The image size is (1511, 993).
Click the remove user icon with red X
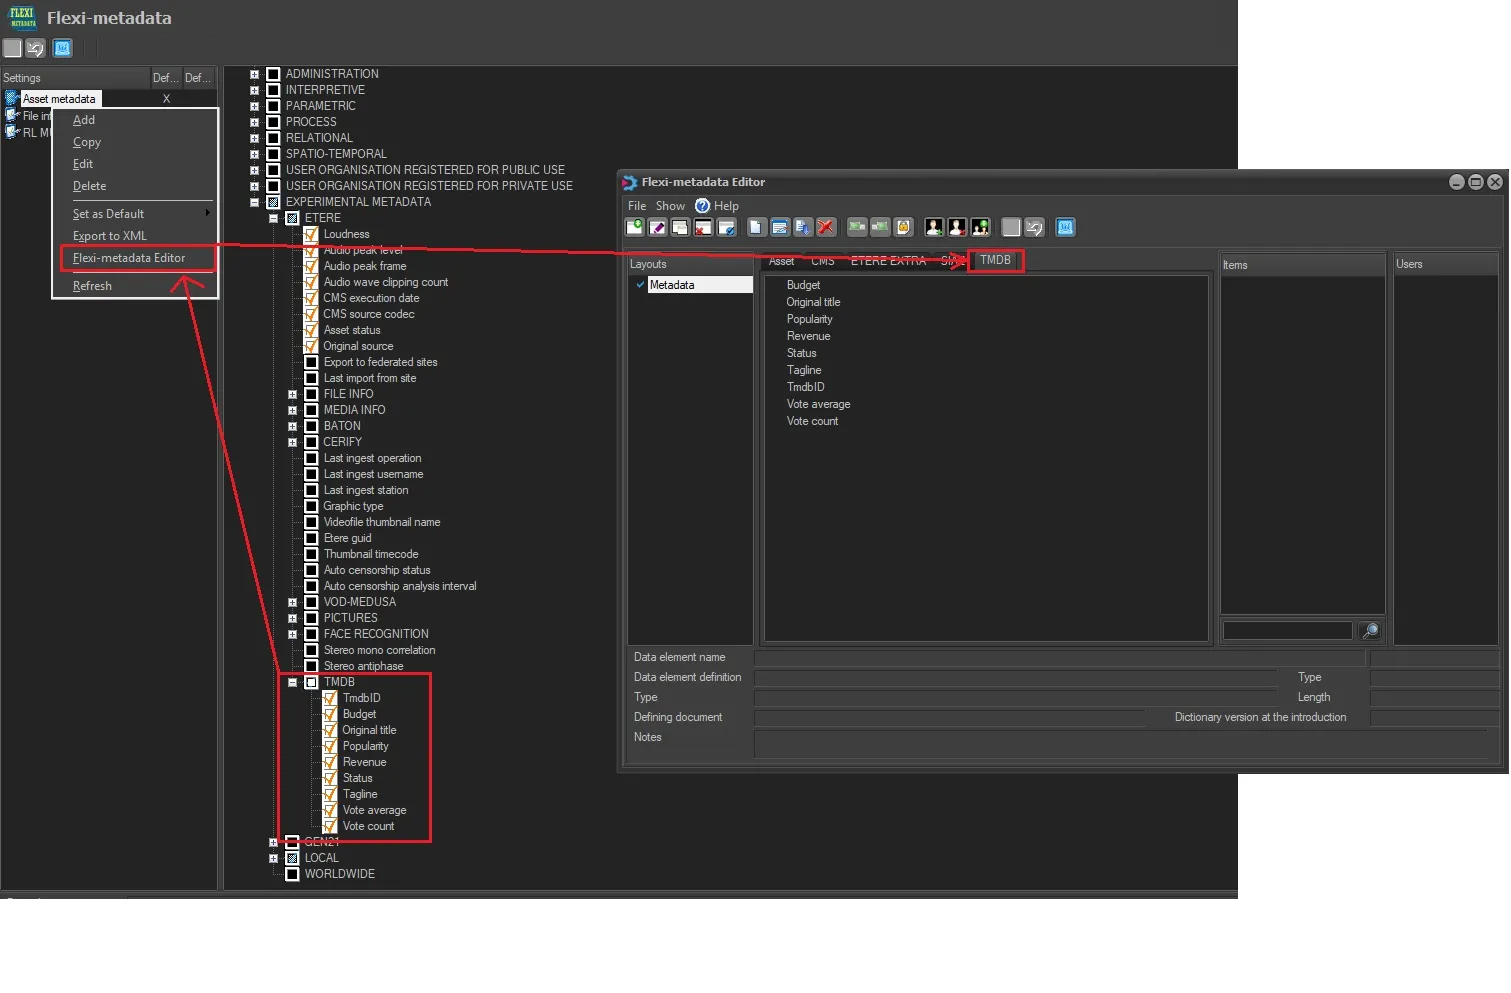(957, 227)
